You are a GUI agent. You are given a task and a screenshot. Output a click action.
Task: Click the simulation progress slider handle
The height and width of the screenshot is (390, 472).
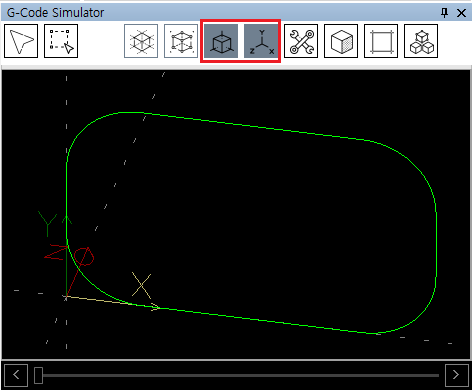[x=39, y=375]
